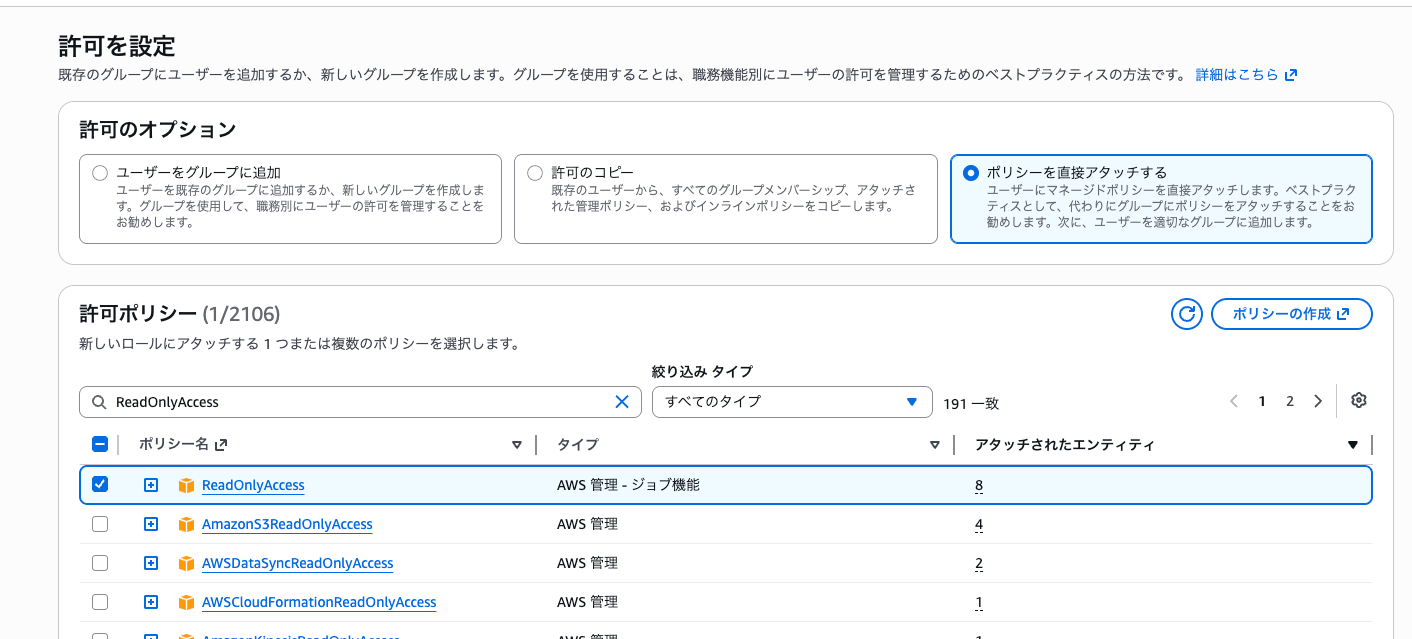The image size is (1412, 639).
Task: Expand the AWSCloudFormationReadOnlyAccess row details
Action: tap(151, 602)
